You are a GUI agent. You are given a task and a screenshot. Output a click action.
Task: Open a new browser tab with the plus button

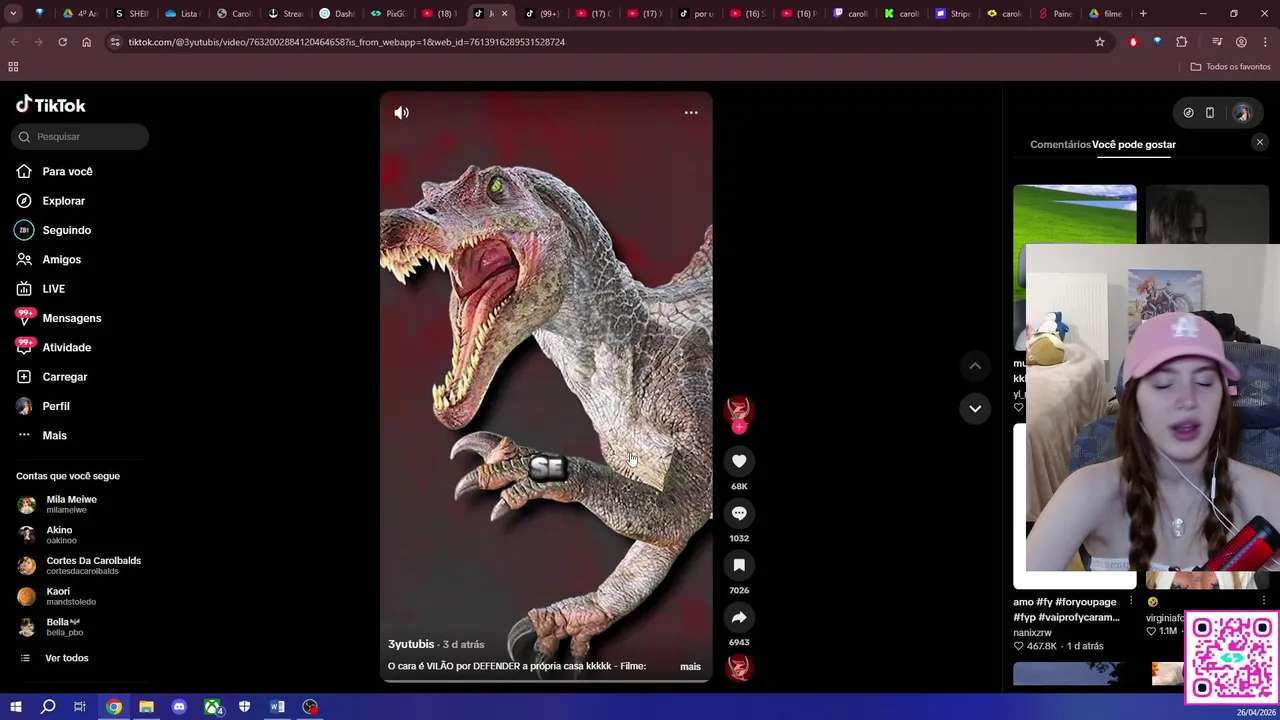[1143, 14]
